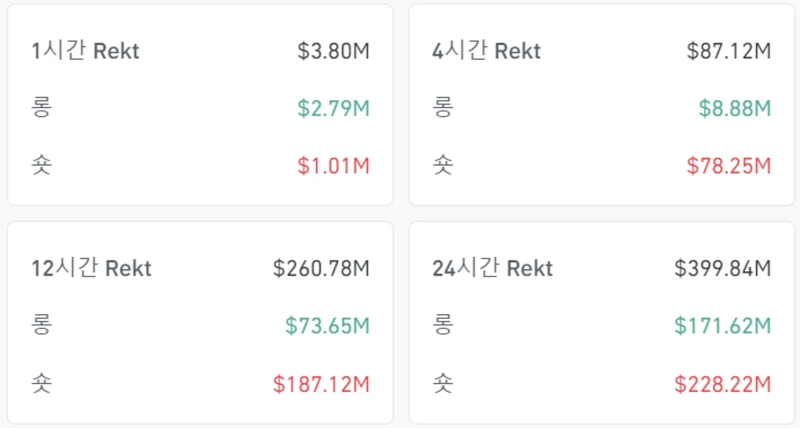800x428 pixels.
Task: Click the 24시간 Rekt card title
Action: point(492,268)
